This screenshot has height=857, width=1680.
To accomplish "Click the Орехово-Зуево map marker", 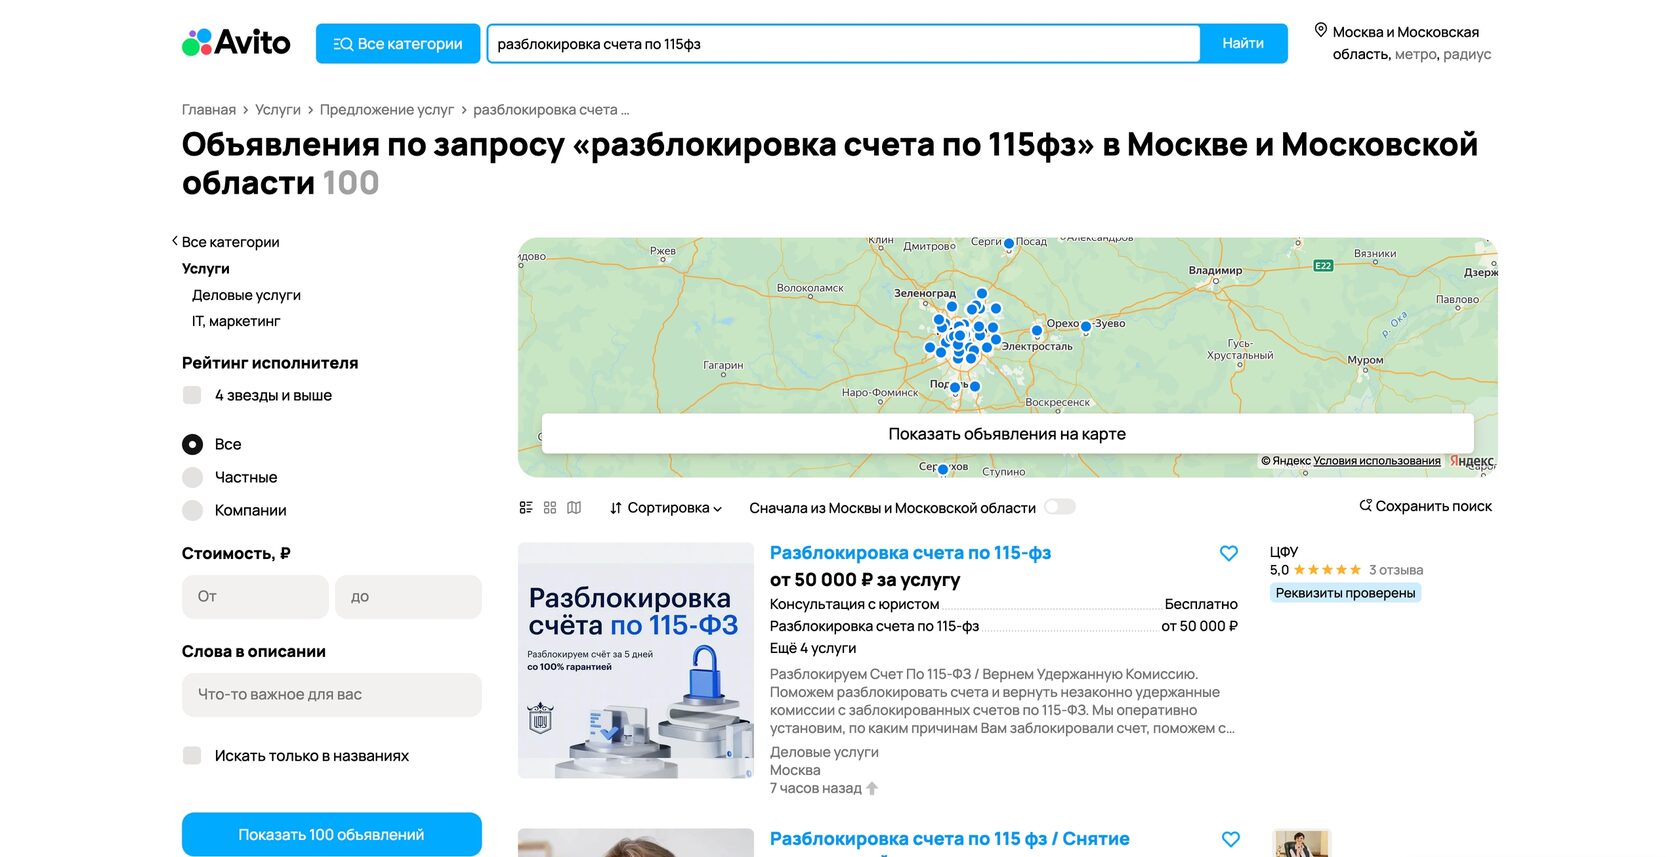I will [1086, 326].
